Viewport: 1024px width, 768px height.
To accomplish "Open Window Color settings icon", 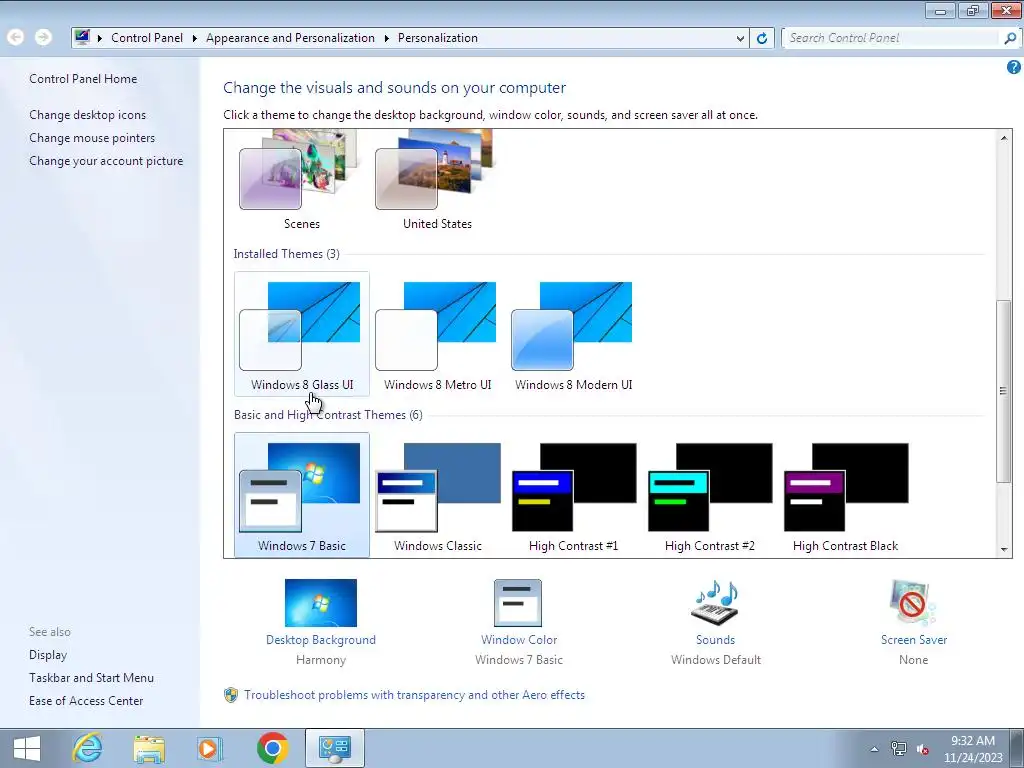I will click(x=518, y=603).
